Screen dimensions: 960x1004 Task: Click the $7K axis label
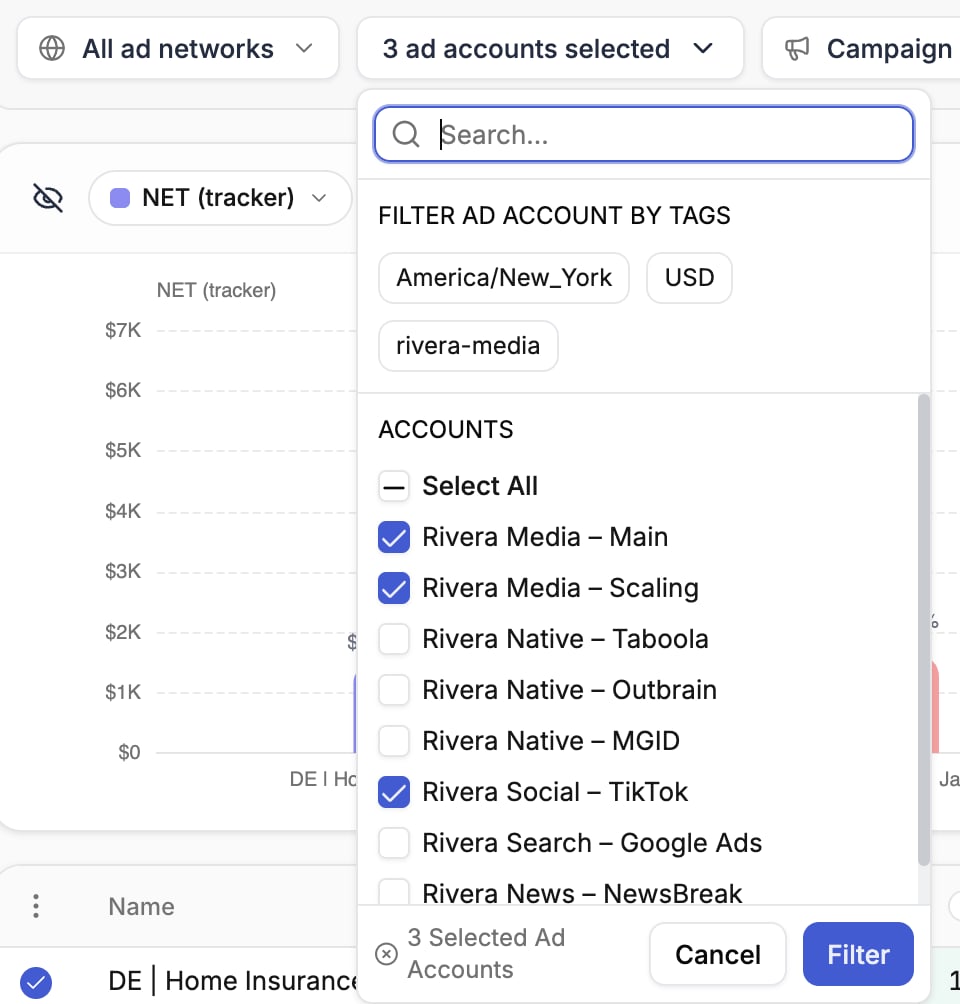123,330
